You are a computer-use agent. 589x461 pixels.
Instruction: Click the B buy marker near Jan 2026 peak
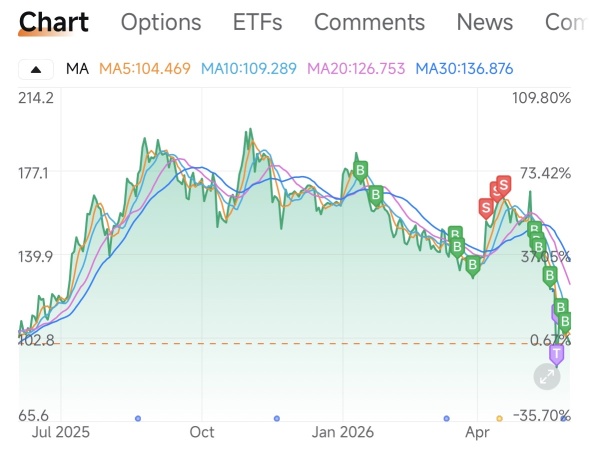click(360, 171)
